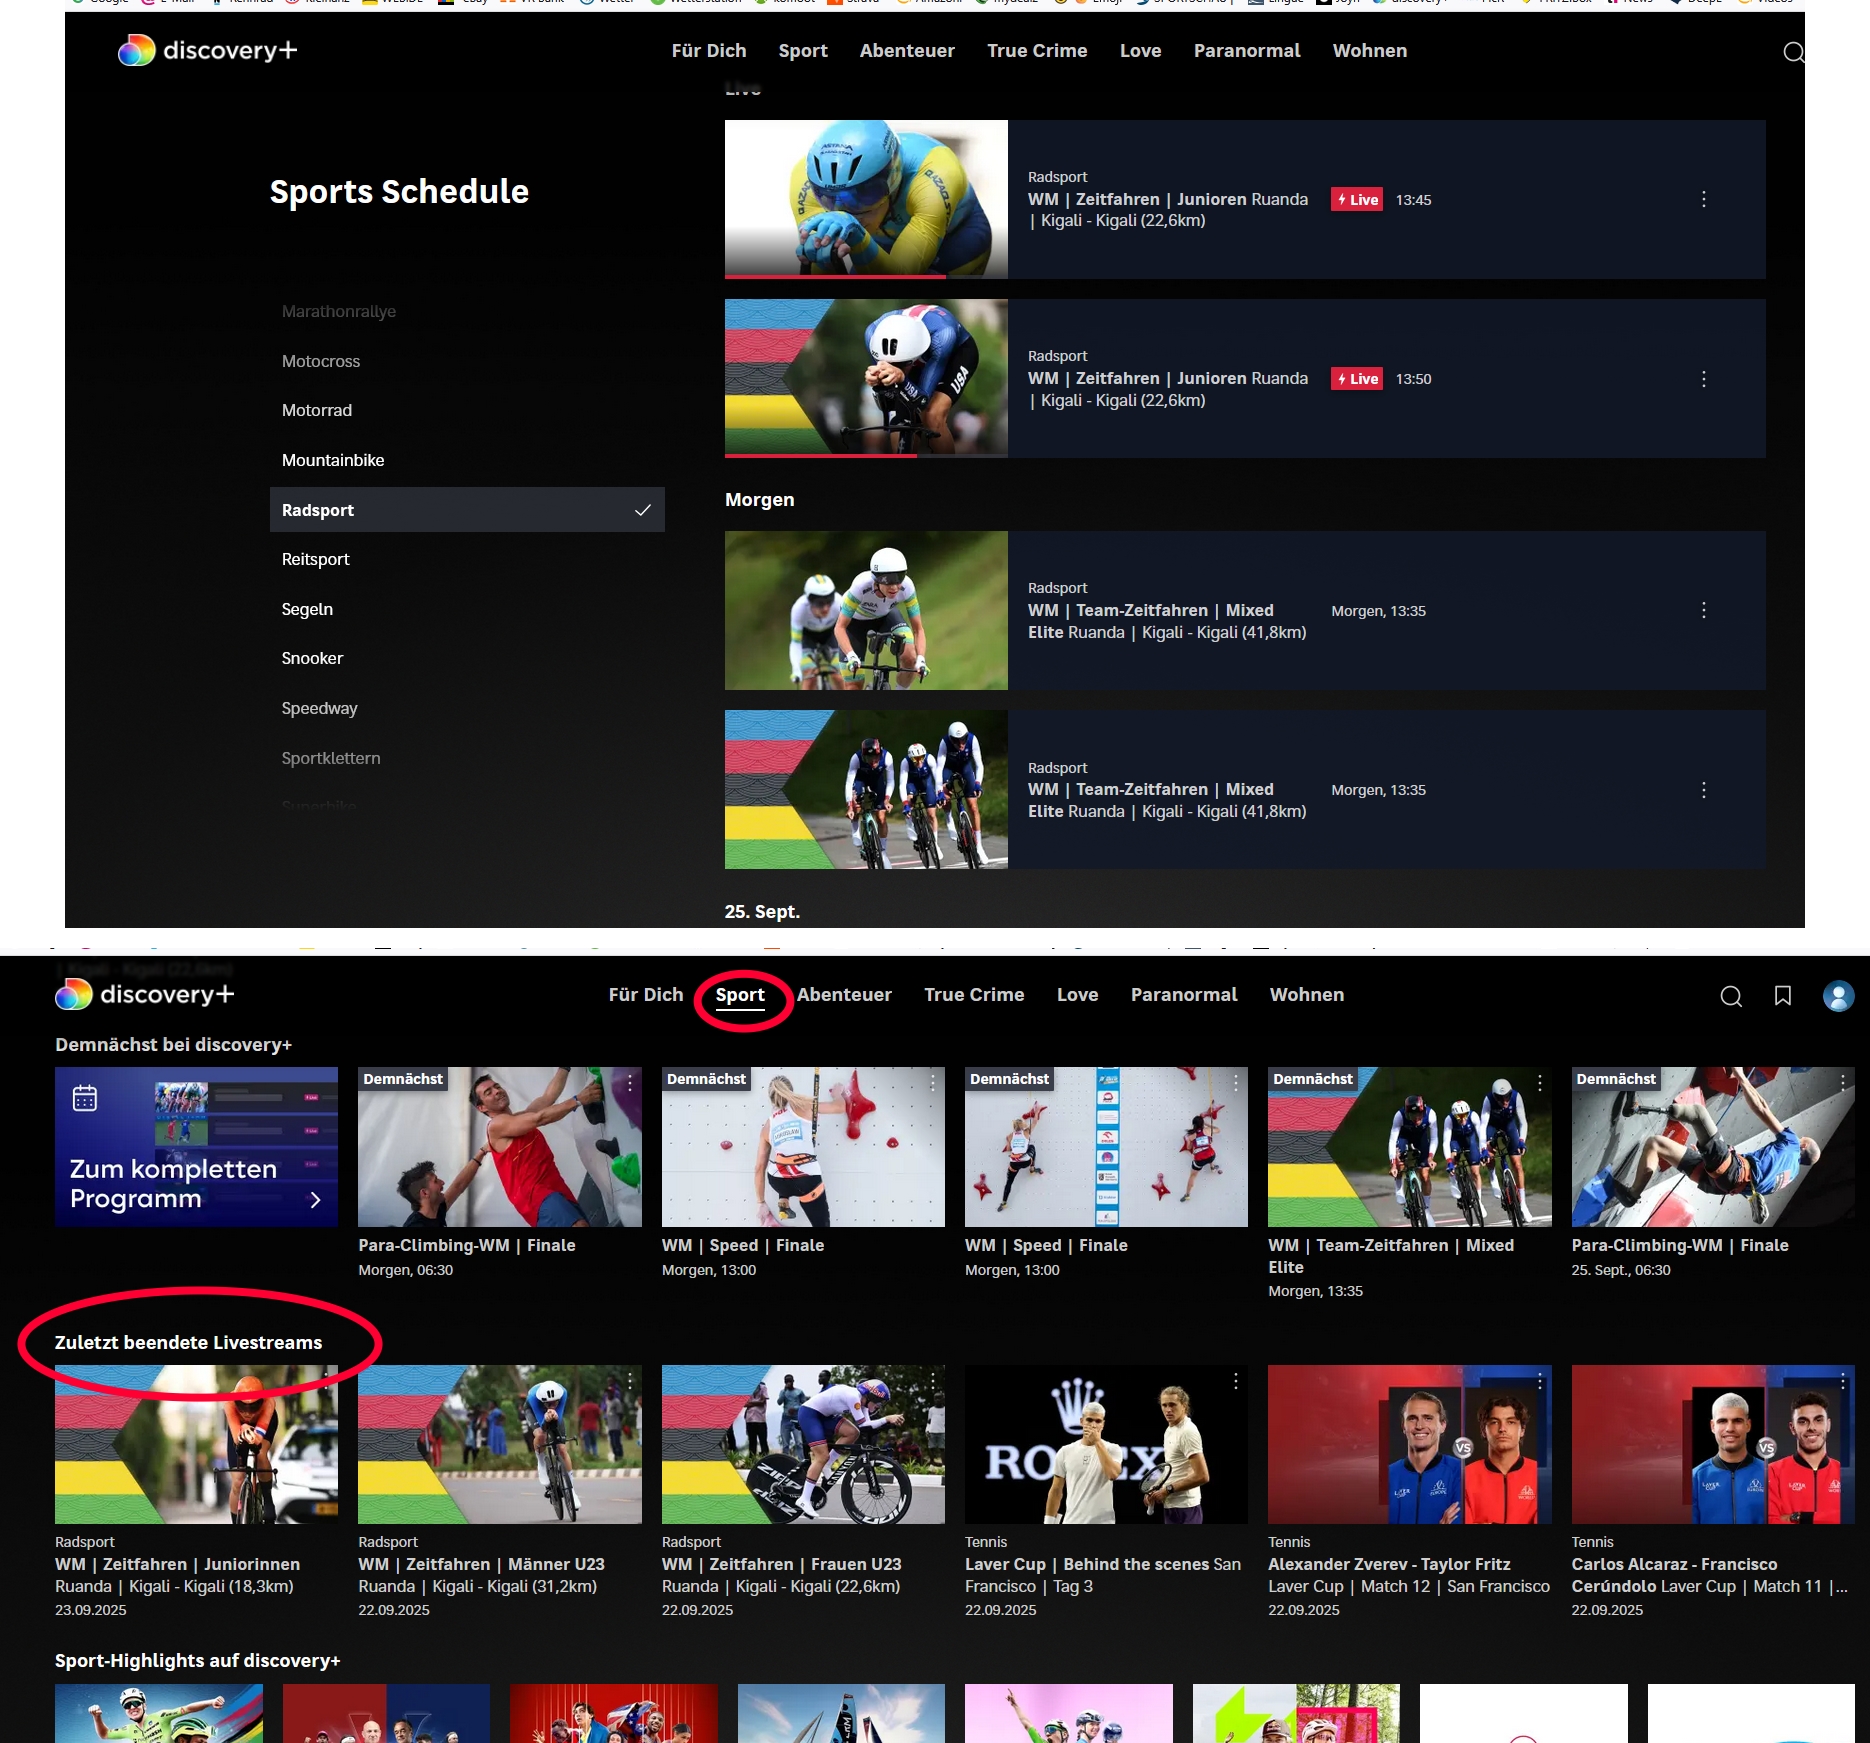This screenshot has height=1743, width=1870.
Task: Open options for Para-Climbing-WM Finale 25. Sept. card
Action: [x=1842, y=1083]
